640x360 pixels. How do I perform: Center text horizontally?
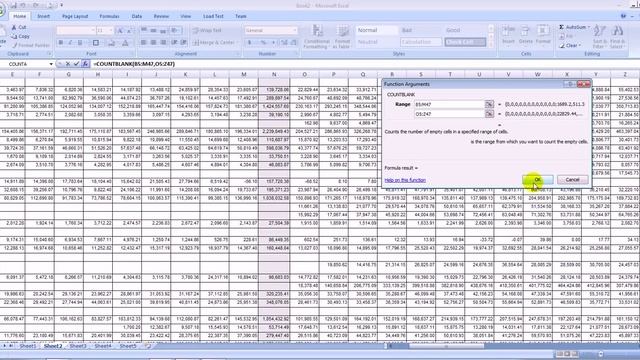153,42
